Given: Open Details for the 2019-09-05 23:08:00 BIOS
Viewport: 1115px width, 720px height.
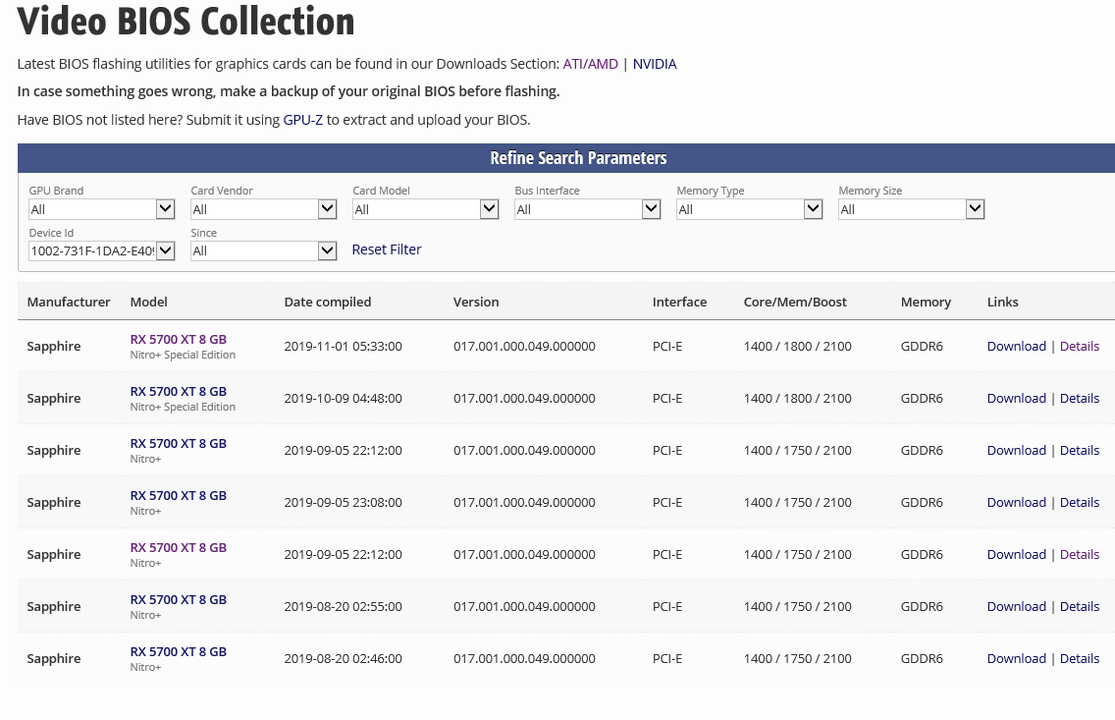Looking at the screenshot, I should pos(1079,503).
